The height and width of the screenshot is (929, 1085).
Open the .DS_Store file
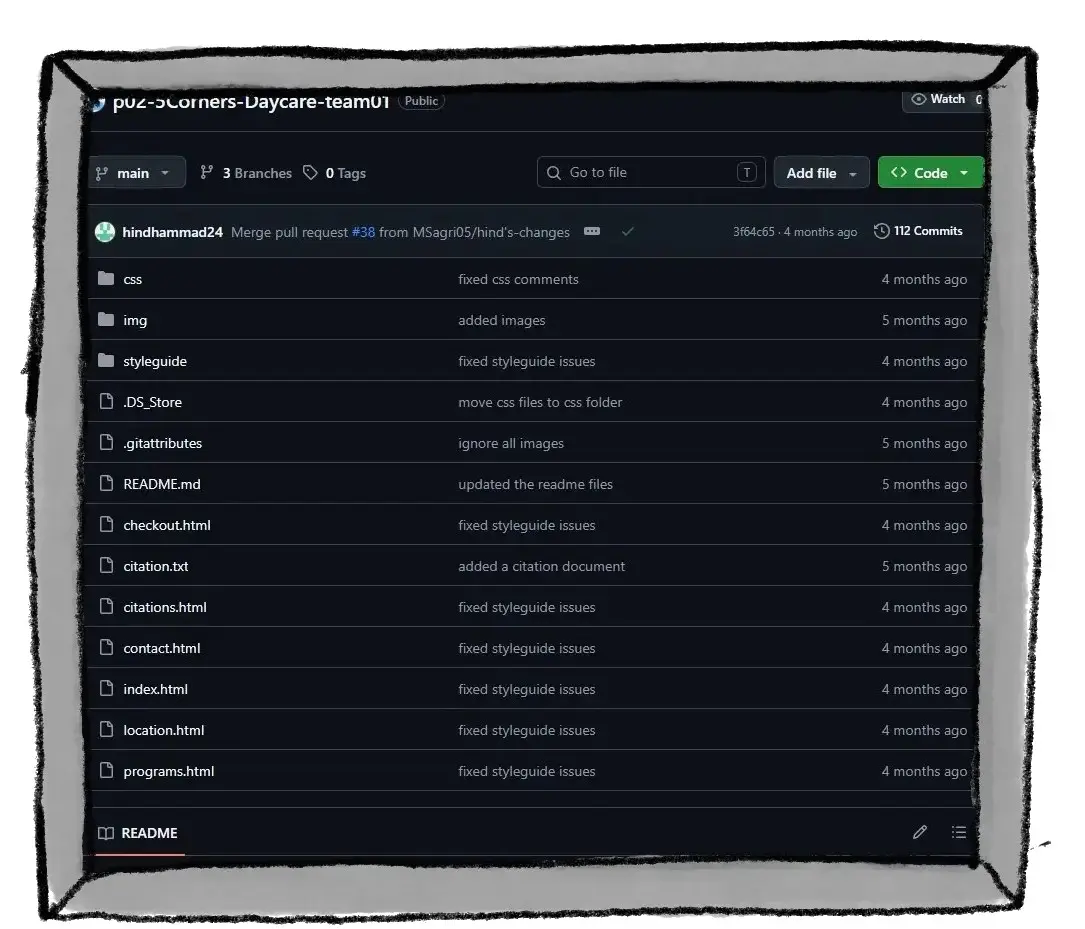point(152,402)
